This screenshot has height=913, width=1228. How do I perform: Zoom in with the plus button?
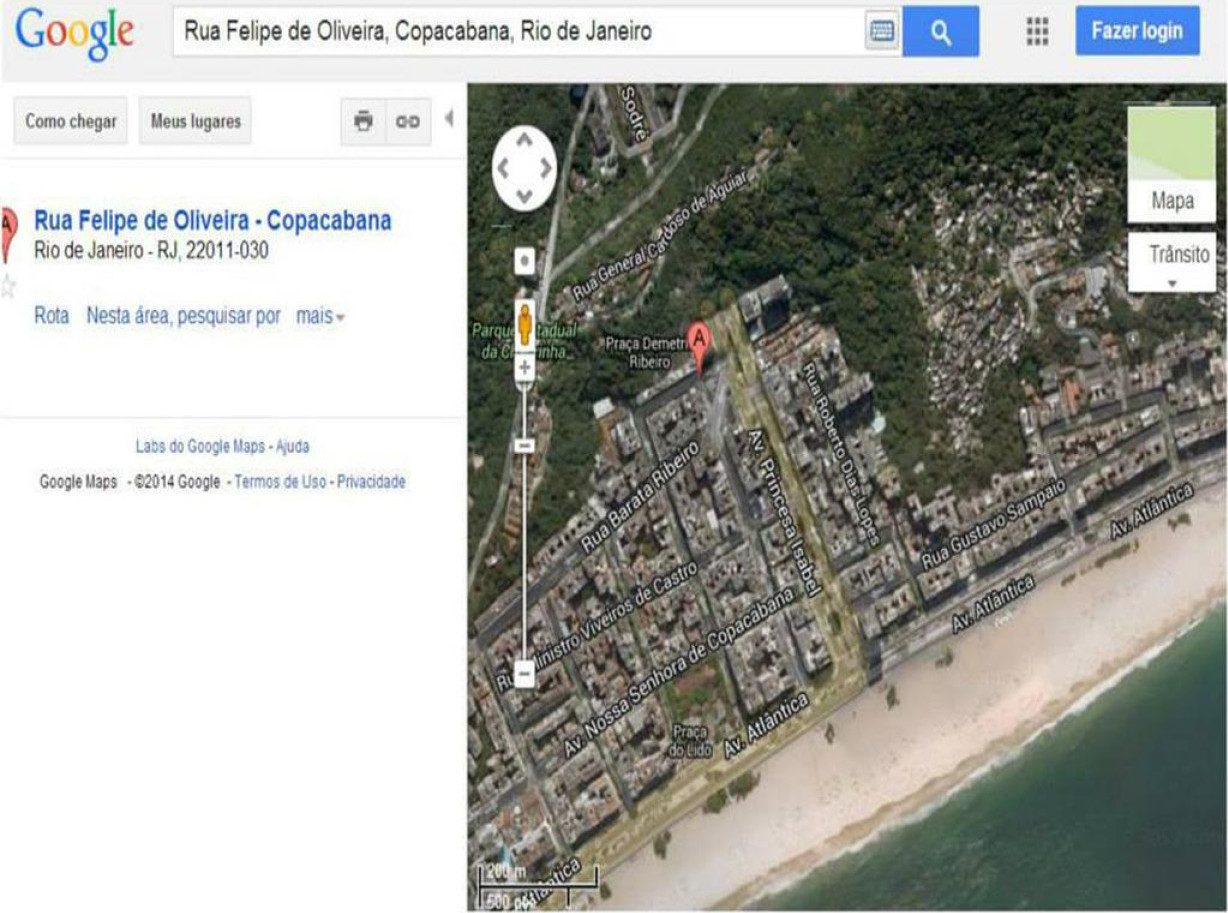(x=525, y=368)
